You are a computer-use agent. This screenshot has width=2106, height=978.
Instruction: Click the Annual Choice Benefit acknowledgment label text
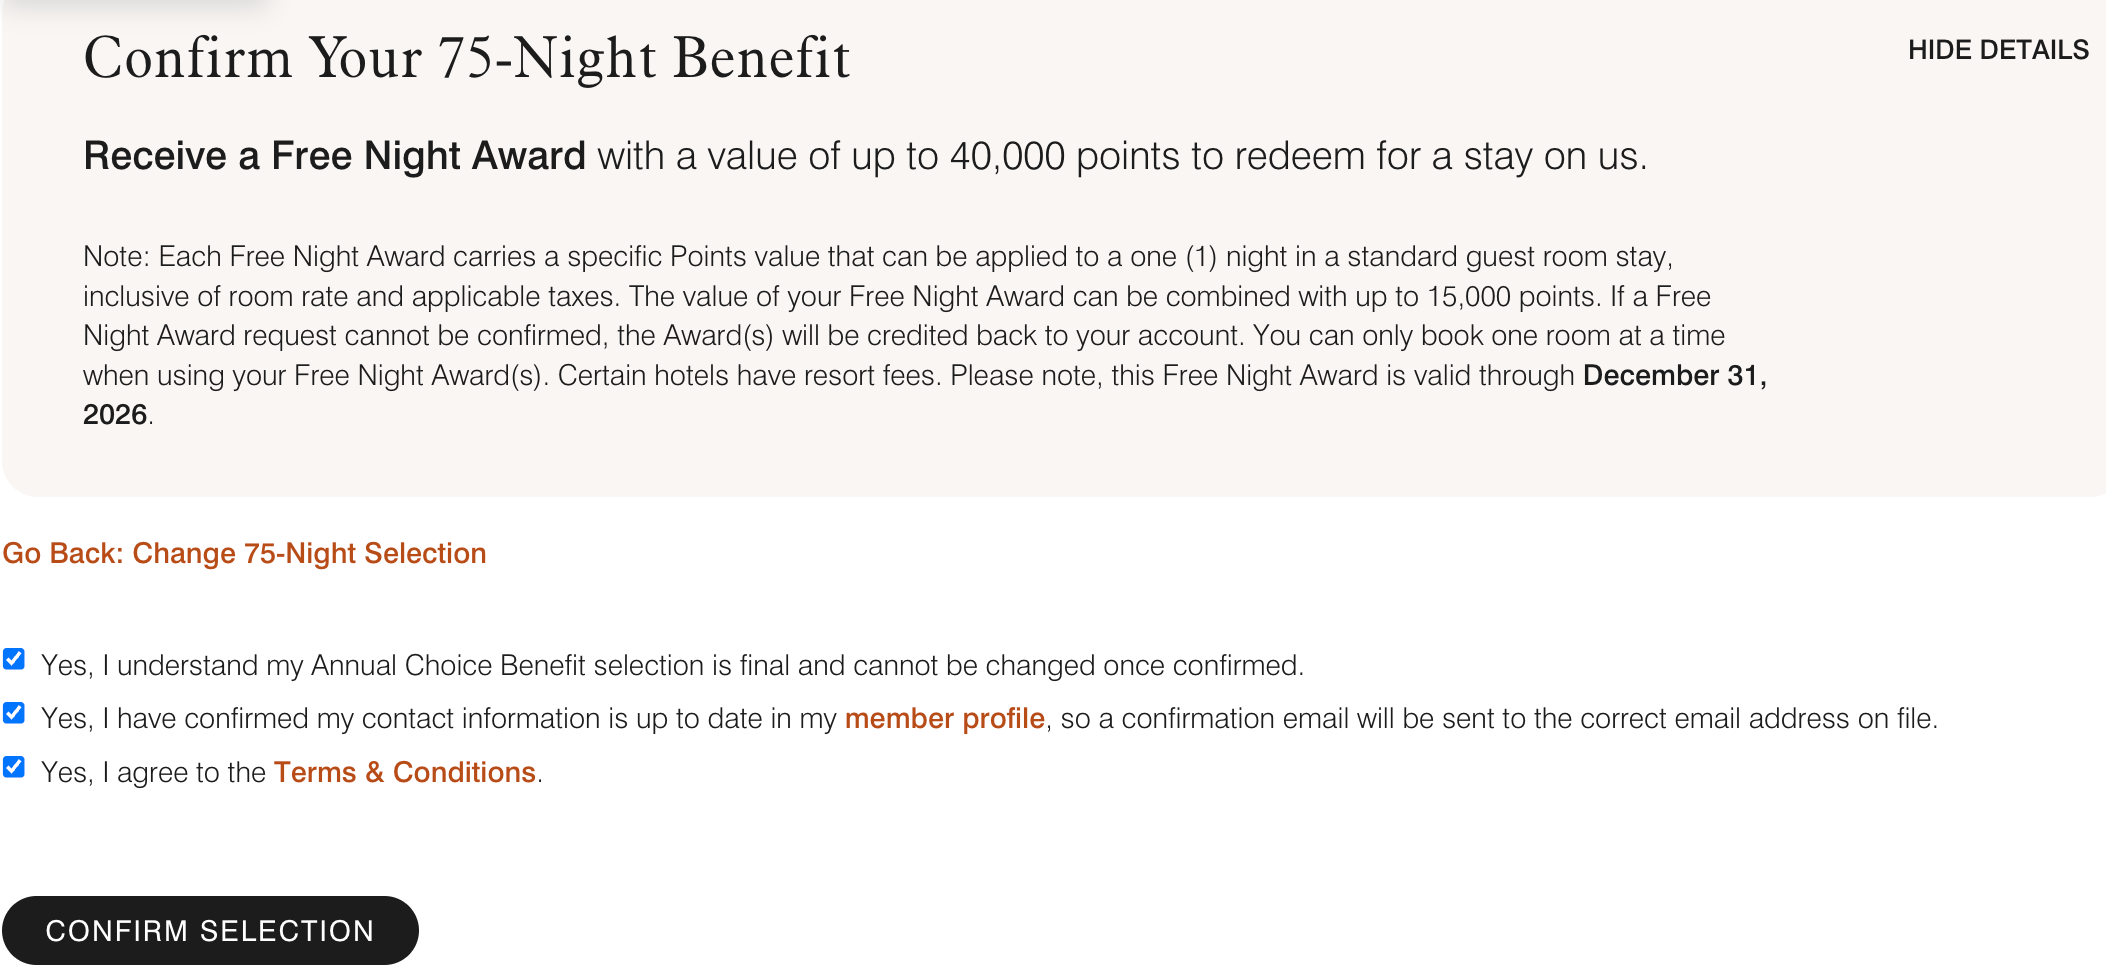(672, 665)
